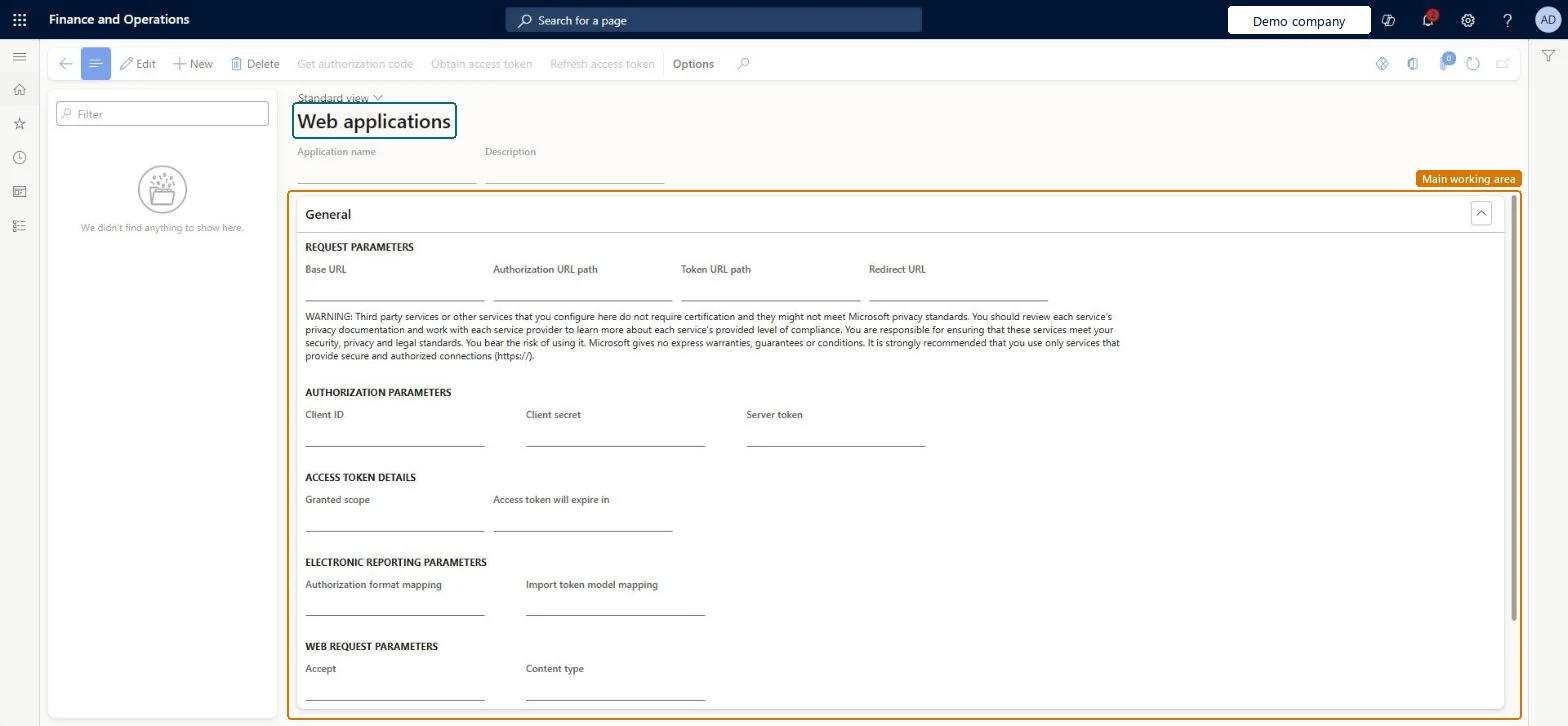Focus the Search for a page box
Viewport: 1568px width, 726px height.
coord(714,20)
